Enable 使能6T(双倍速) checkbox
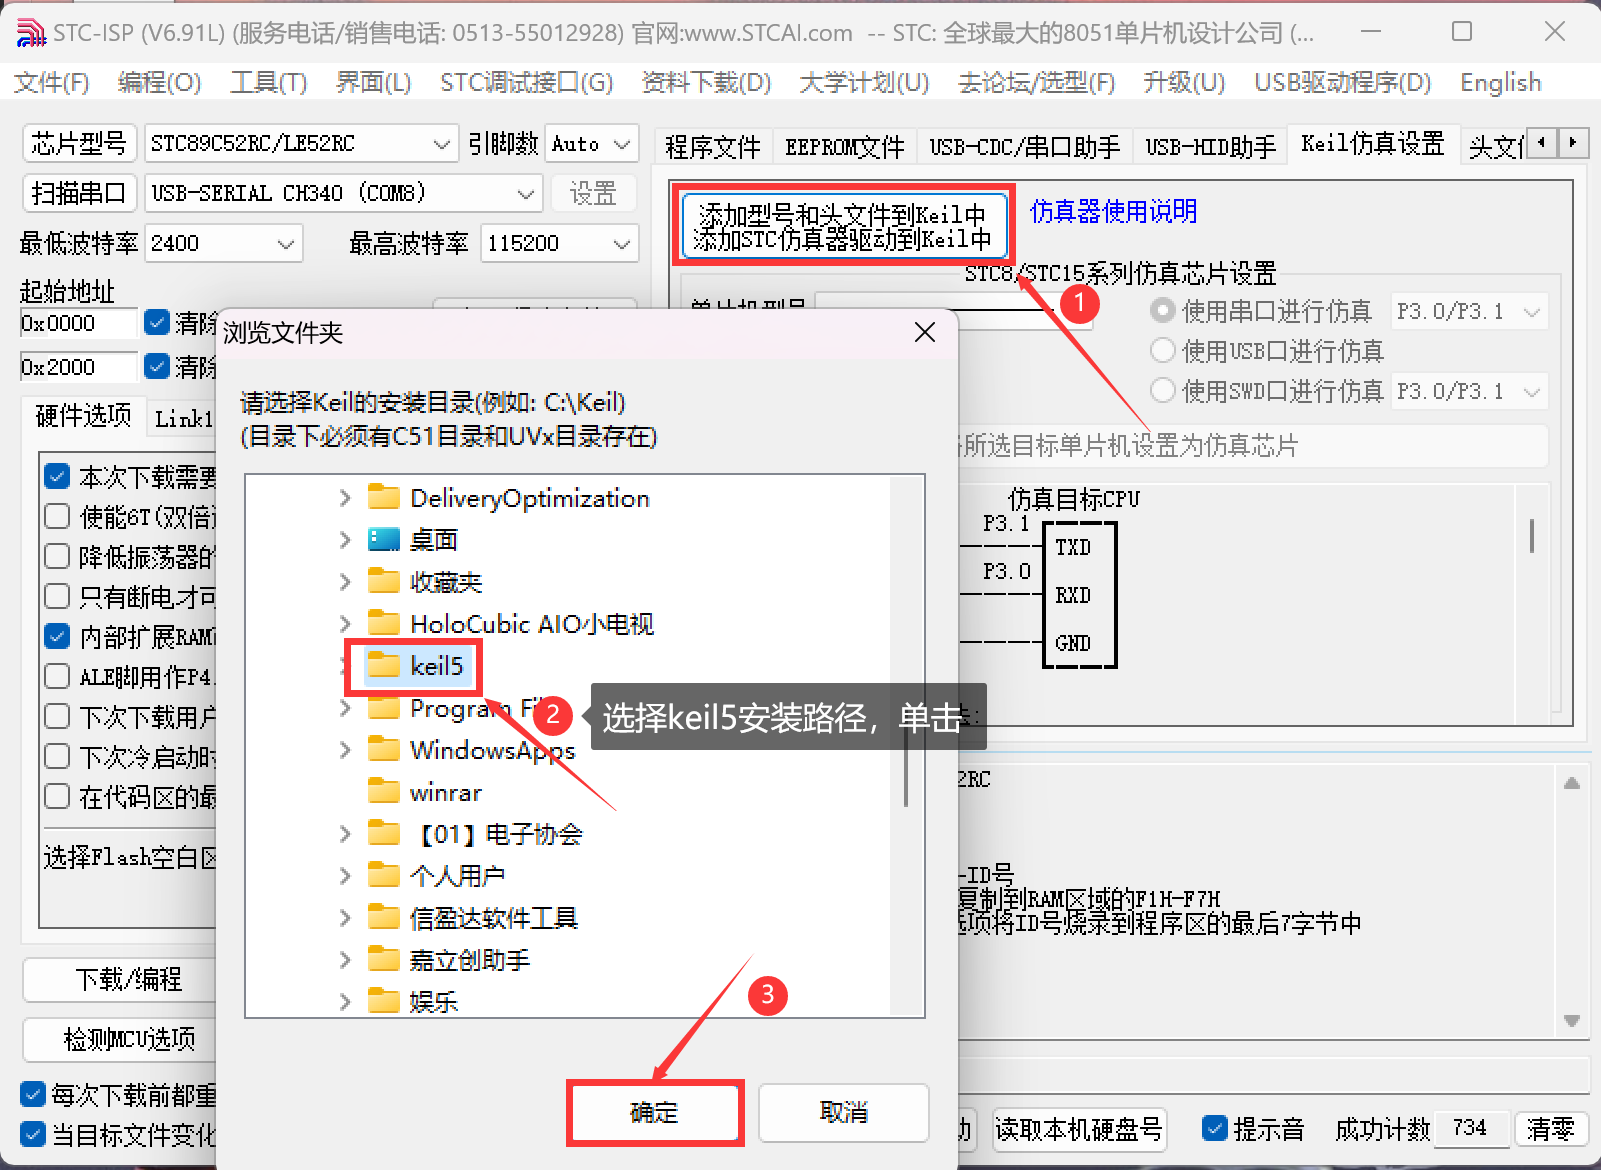 tap(57, 516)
